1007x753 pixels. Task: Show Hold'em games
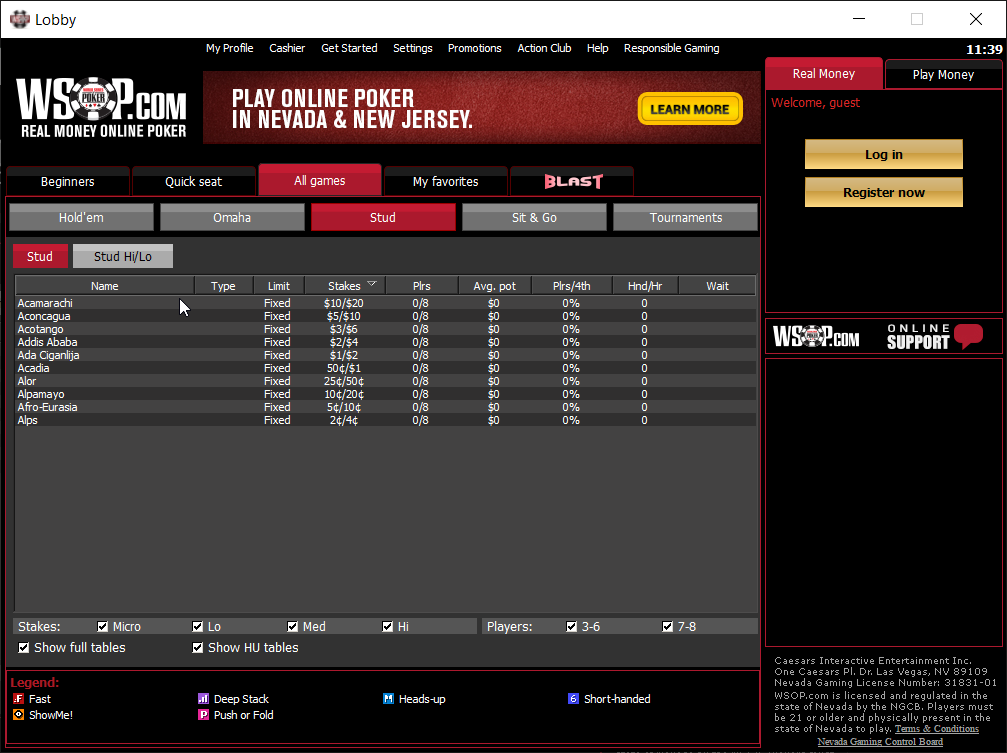point(81,217)
